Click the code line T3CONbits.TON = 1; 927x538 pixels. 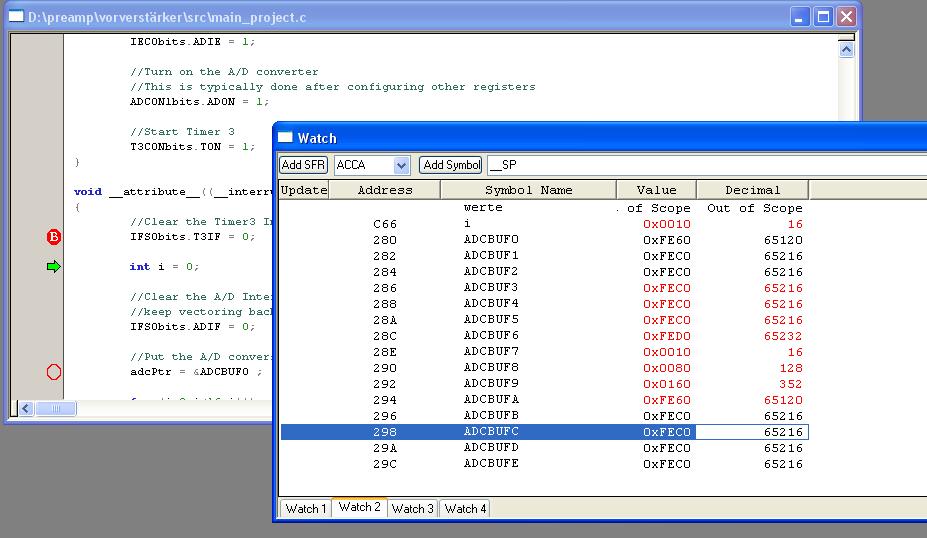(x=193, y=147)
